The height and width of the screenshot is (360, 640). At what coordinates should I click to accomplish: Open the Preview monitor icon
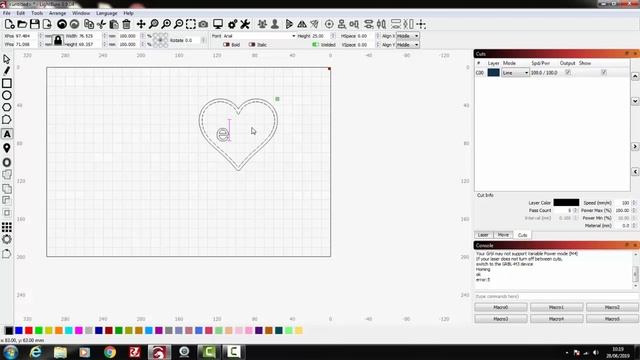click(218, 24)
